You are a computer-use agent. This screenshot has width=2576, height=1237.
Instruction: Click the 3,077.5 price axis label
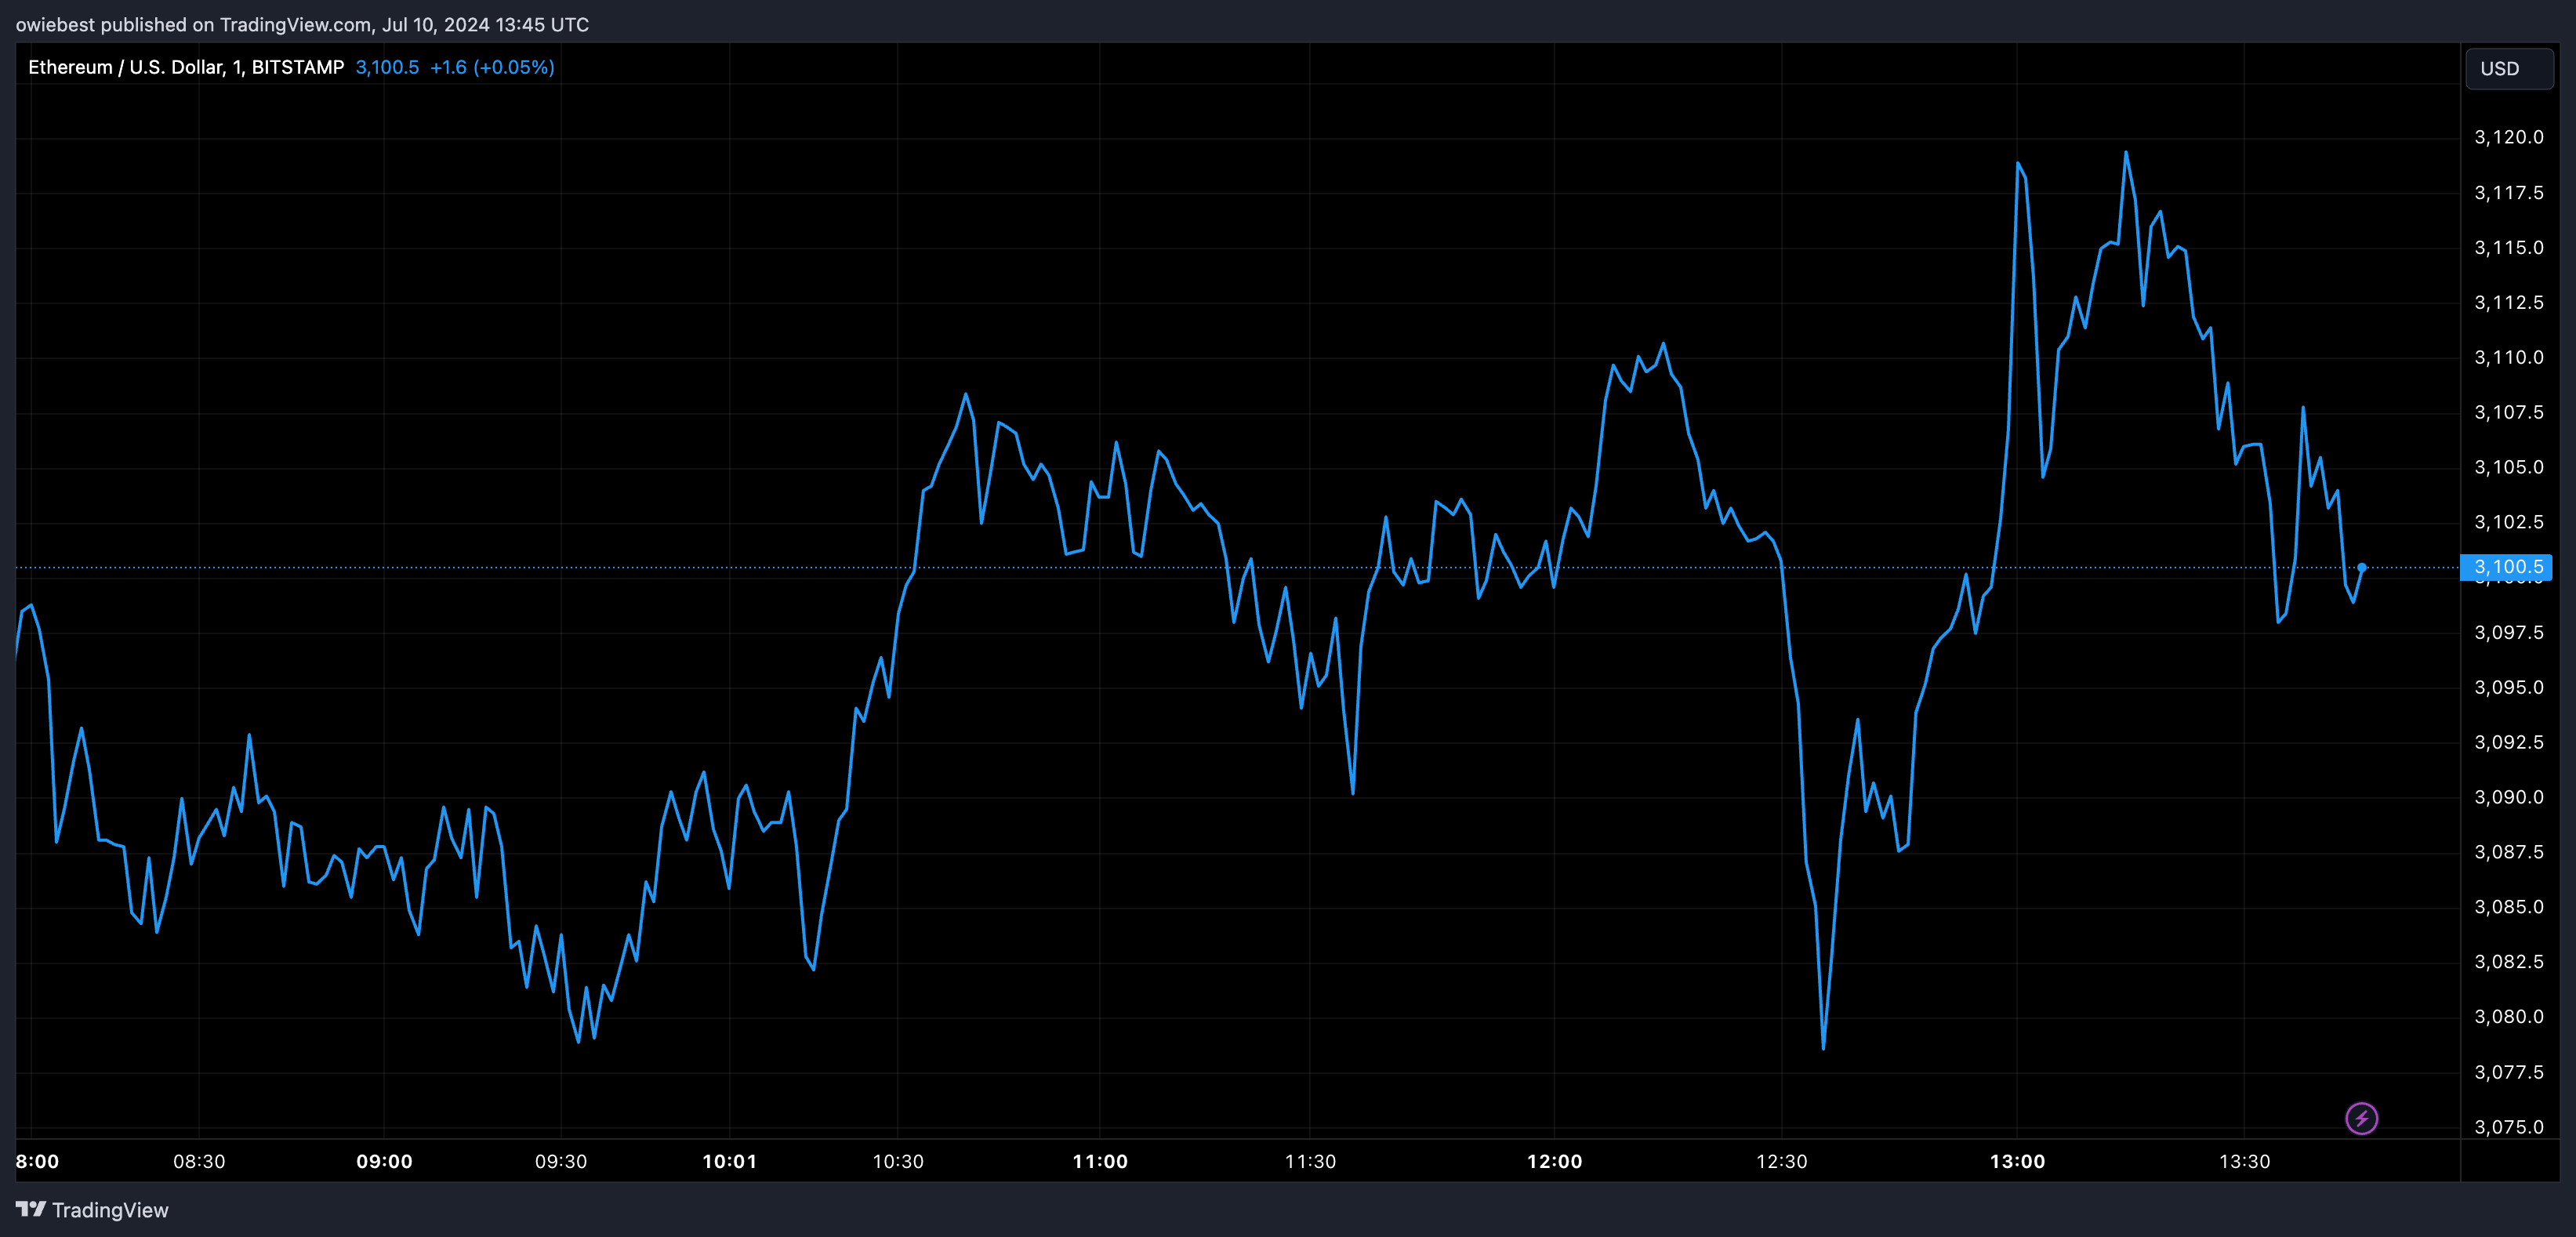pos(2508,1072)
